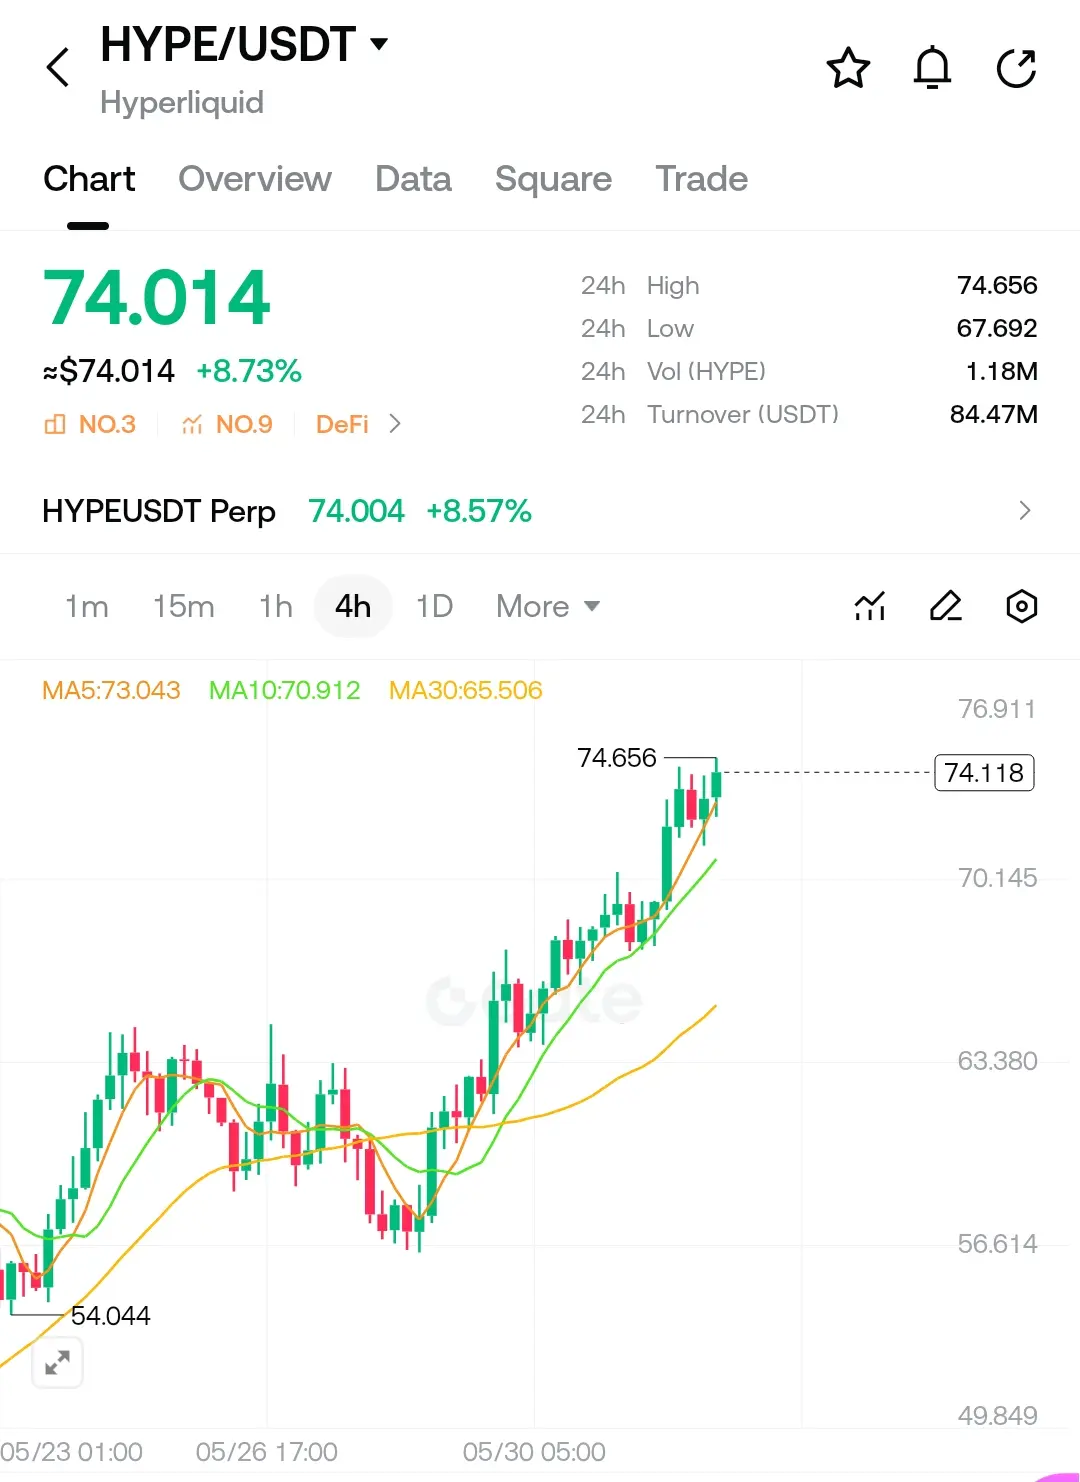Image resolution: width=1080 pixels, height=1482 pixels.
Task: Open chart settings hexagon icon
Action: (x=1021, y=606)
